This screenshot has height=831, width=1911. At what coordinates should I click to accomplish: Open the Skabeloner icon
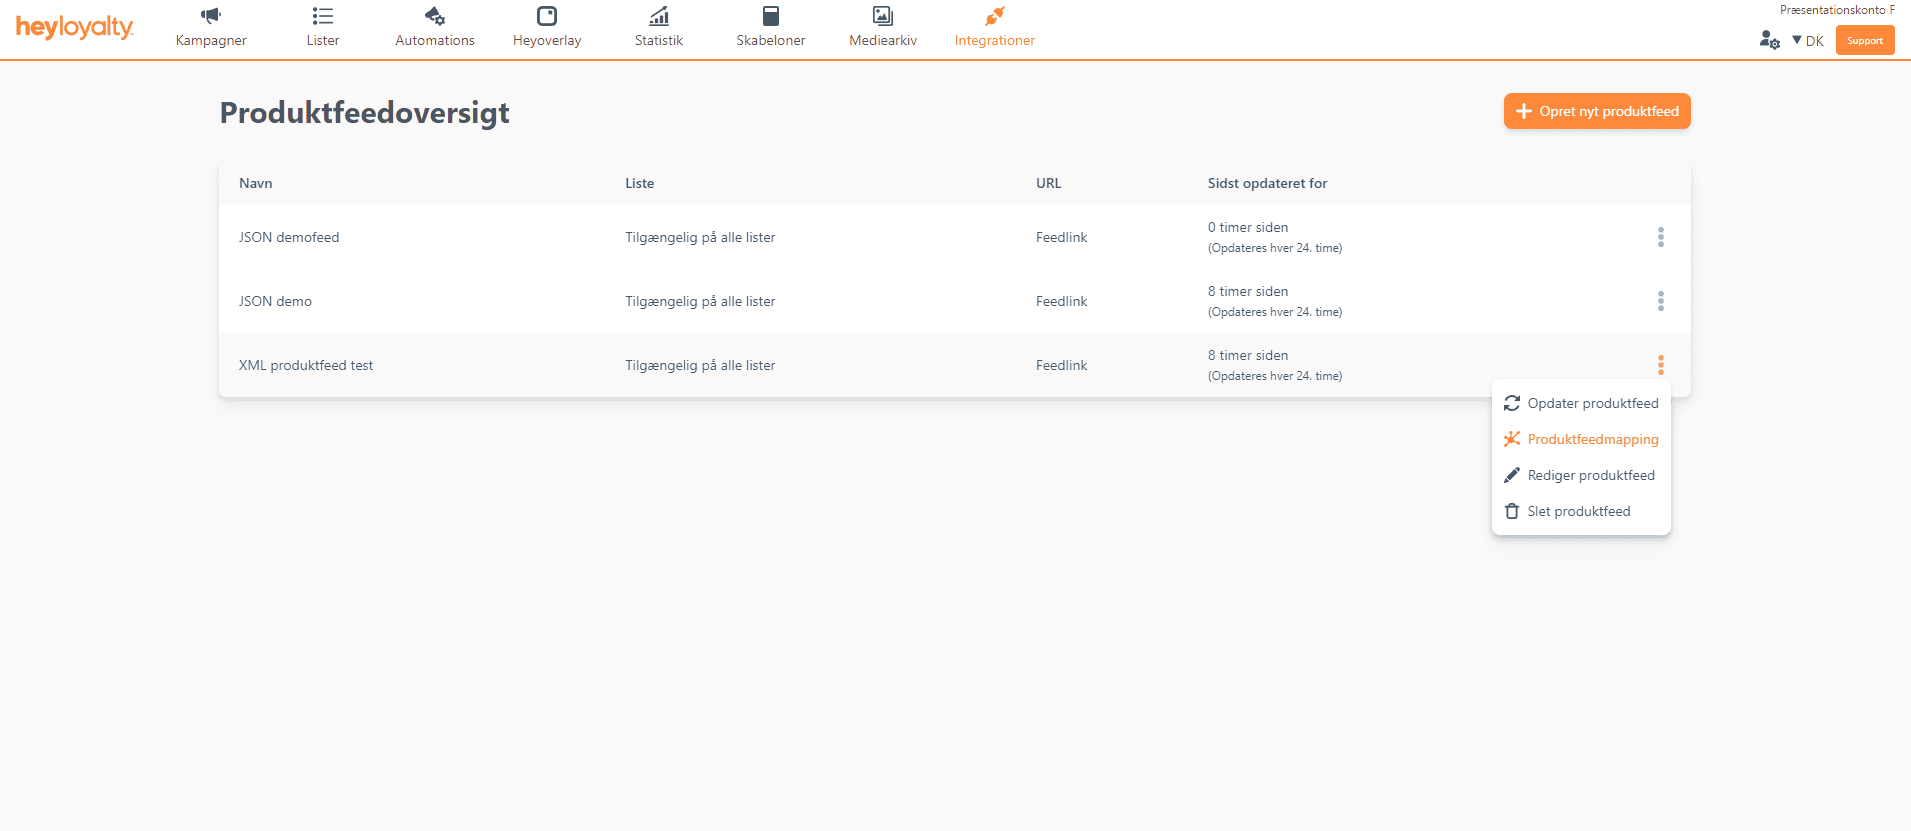click(771, 16)
